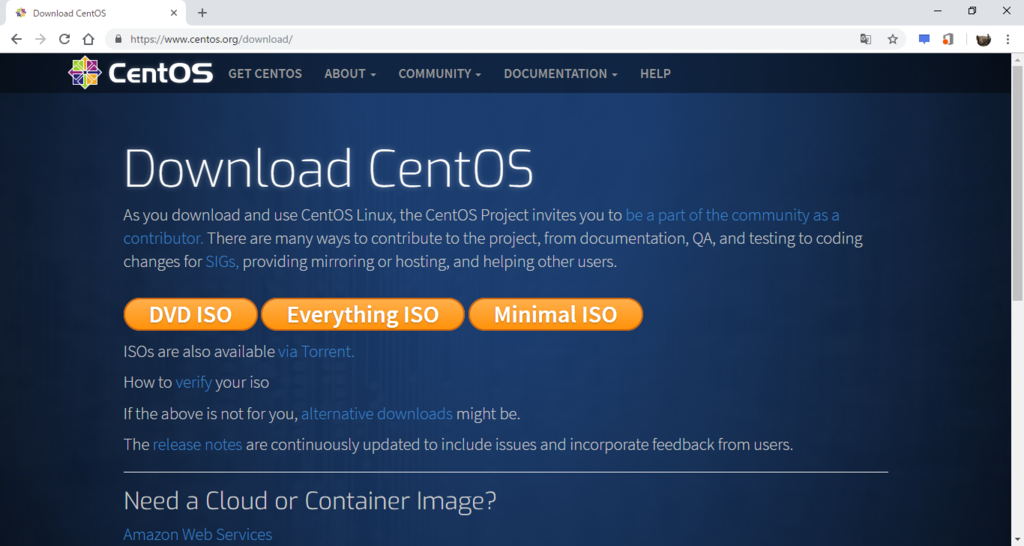Viewport: 1024px width, 546px height.
Task: Open GET CENTOS in the navigation bar
Action: click(x=265, y=74)
